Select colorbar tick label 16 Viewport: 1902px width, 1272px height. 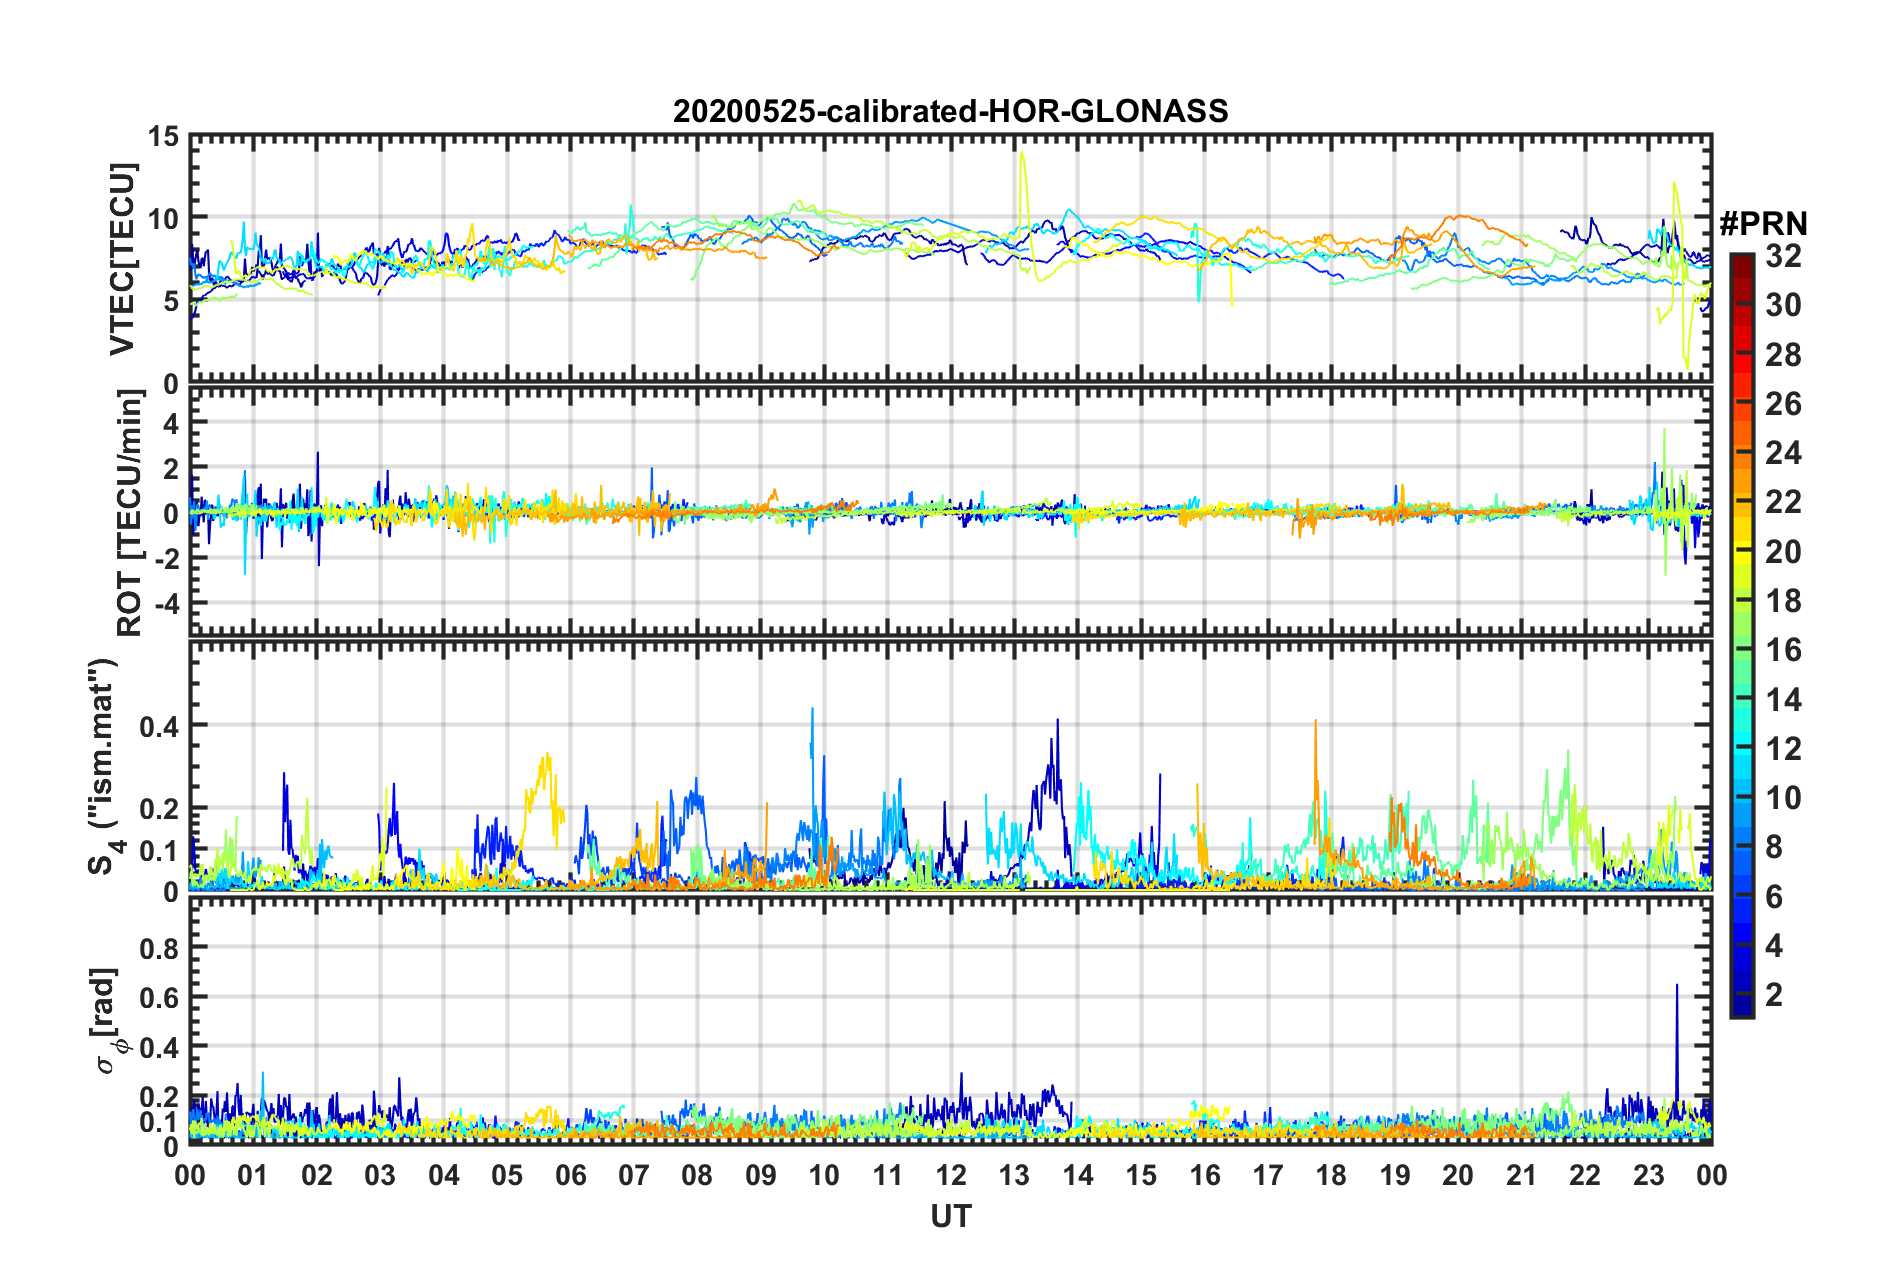click(x=1783, y=650)
